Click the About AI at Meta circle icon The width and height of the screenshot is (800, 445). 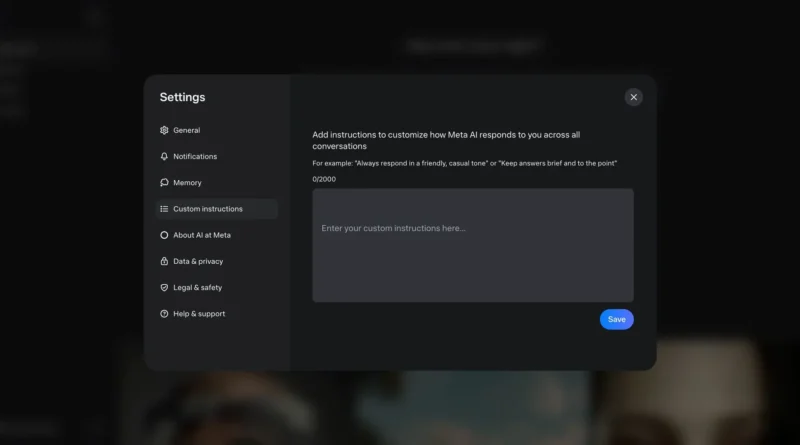click(x=164, y=235)
